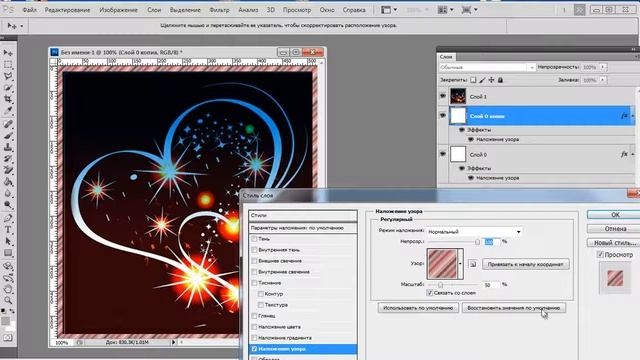Image resolution: width=640 pixels, height=360 pixels.
Task: Select the Crop tool
Action: pyautogui.click(x=8, y=99)
